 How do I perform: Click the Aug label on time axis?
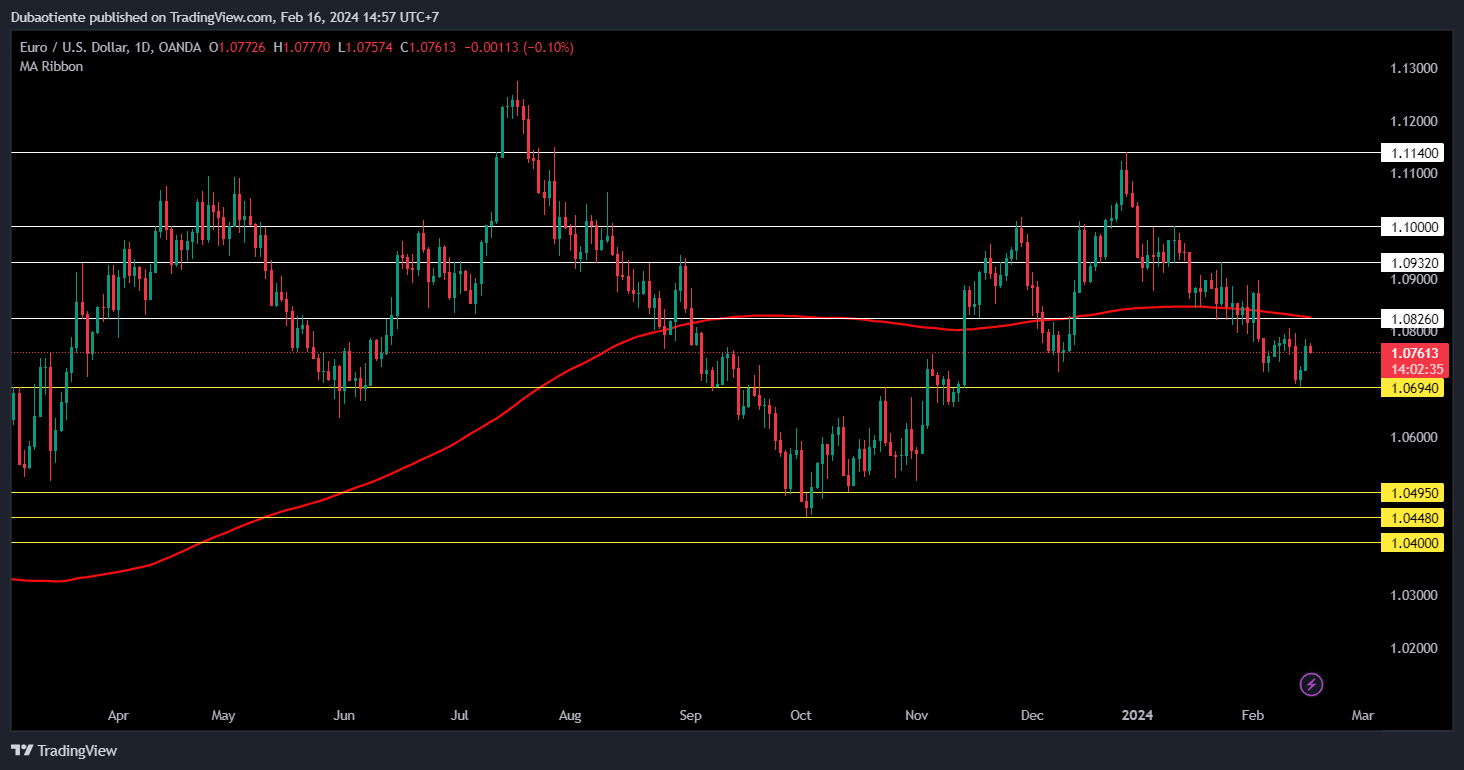(570, 716)
